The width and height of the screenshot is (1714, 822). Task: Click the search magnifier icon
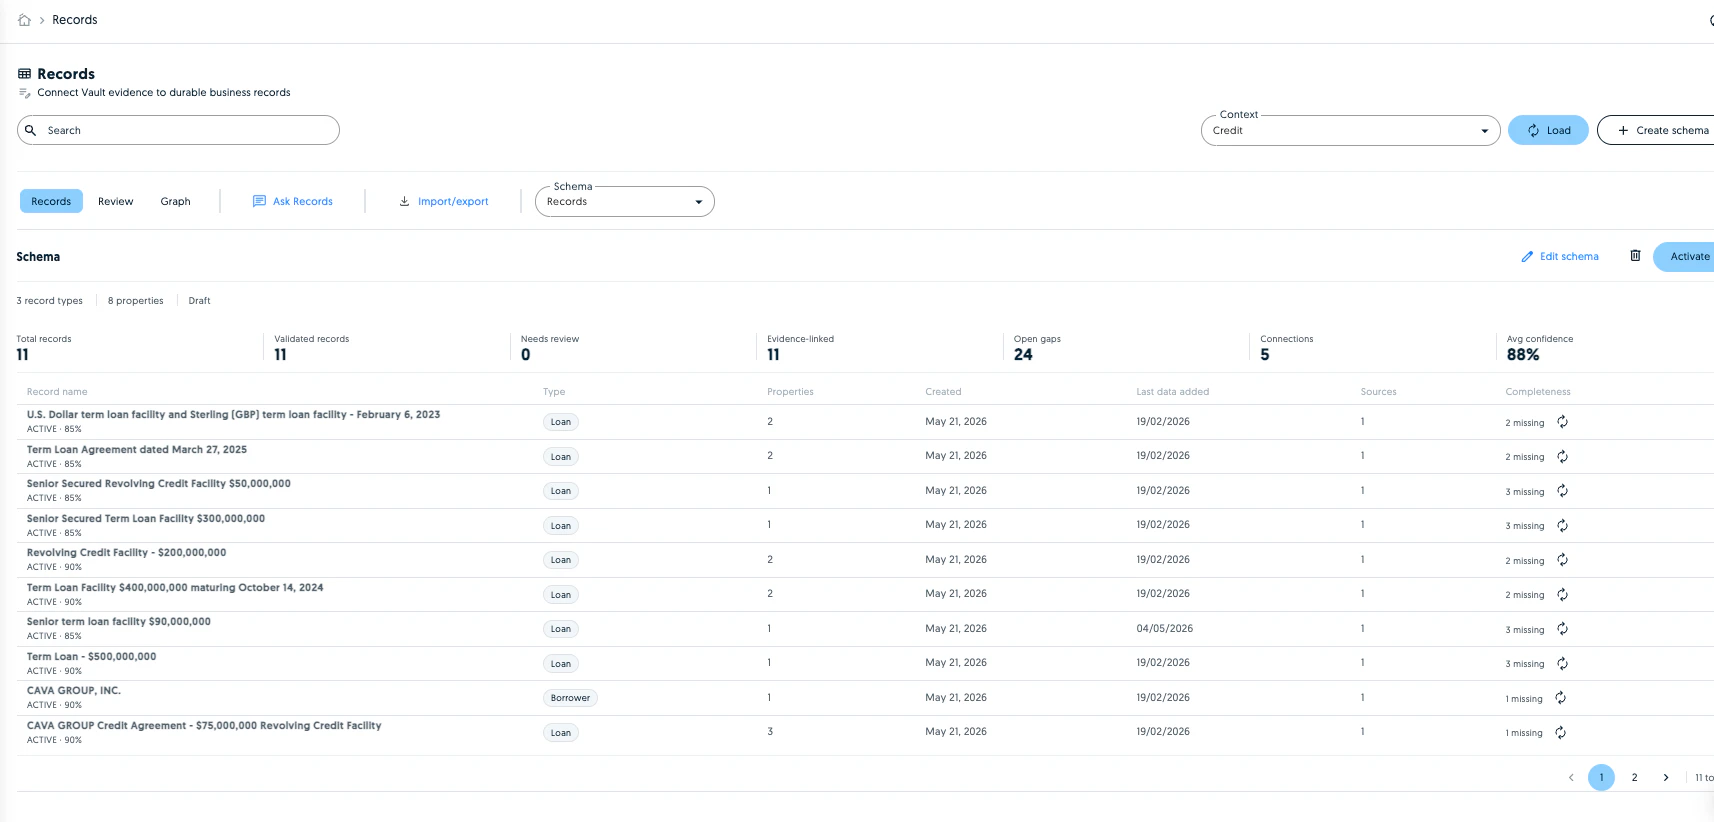(31, 130)
